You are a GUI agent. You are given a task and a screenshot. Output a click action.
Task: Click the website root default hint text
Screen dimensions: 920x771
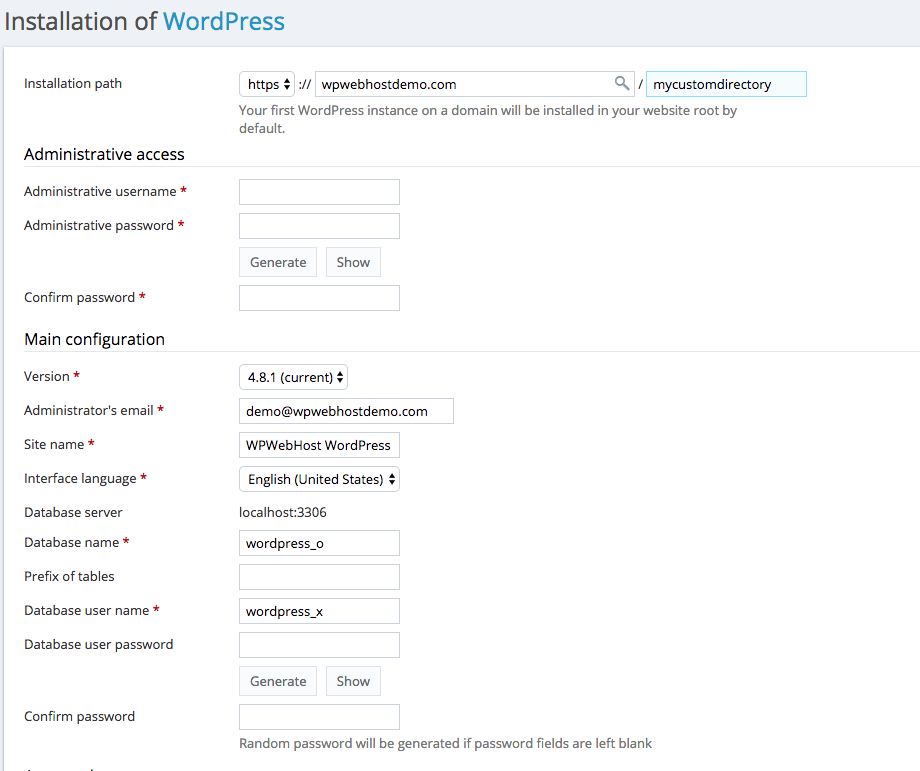click(x=488, y=119)
